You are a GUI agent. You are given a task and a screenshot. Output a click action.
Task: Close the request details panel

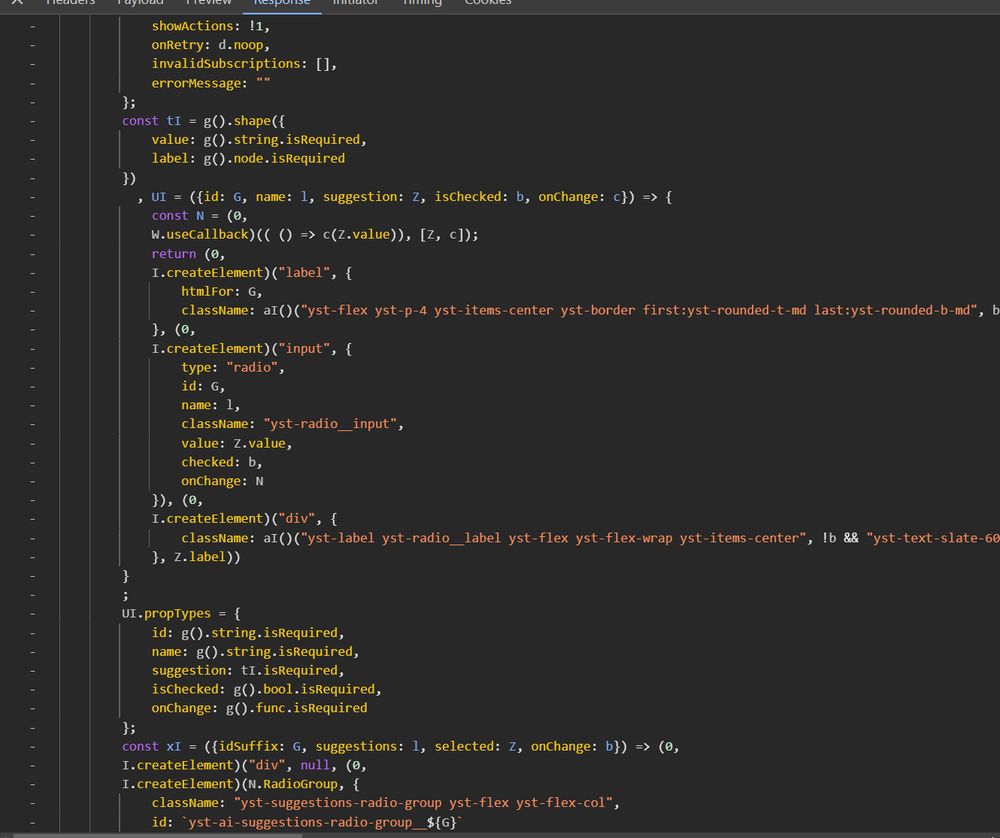tap(16, 3)
